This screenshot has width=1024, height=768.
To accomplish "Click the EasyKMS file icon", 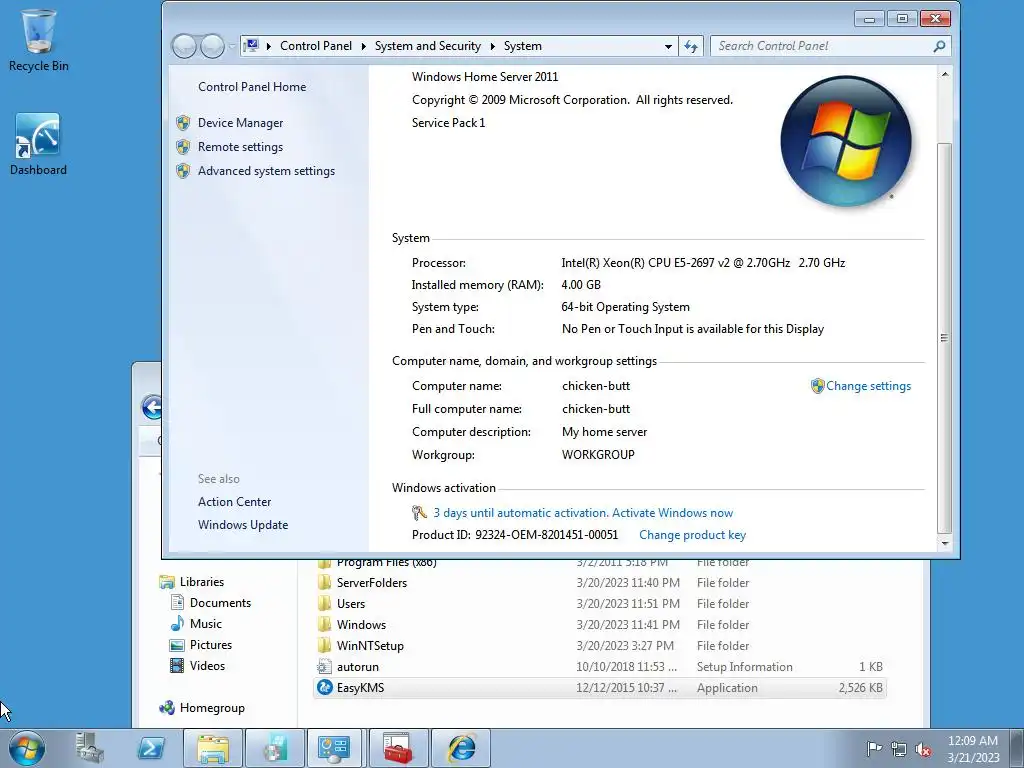I will pyautogui.click(x=324, y=687).
